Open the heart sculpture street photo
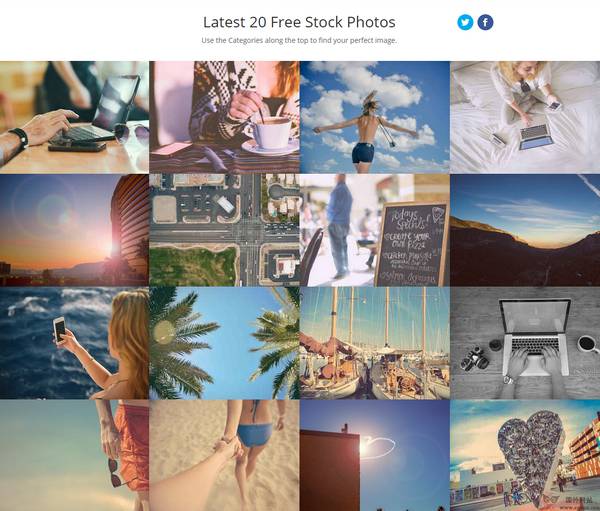Screen dimensions: 600x511 [525, 455]
